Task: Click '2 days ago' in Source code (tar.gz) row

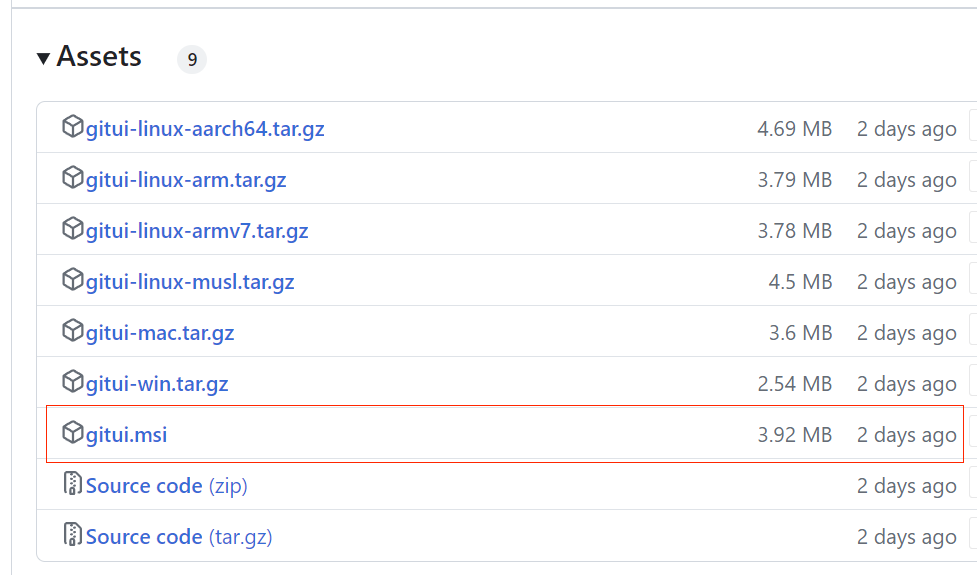Action: coord(907,538)
